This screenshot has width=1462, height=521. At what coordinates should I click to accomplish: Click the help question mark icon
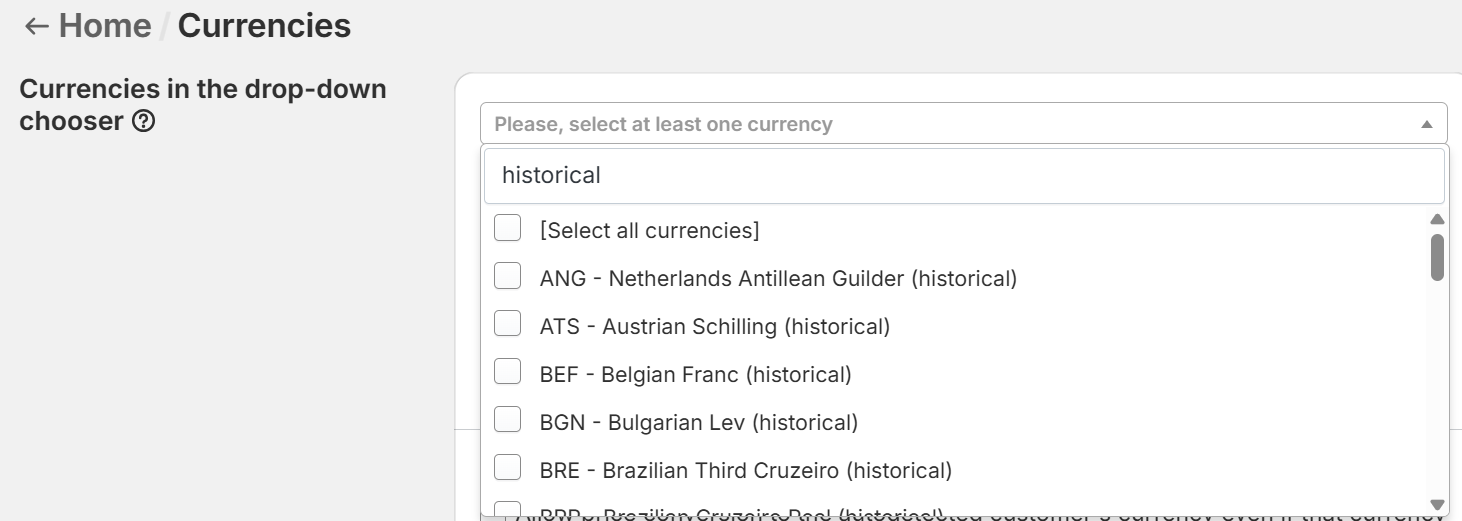point(143,122)
